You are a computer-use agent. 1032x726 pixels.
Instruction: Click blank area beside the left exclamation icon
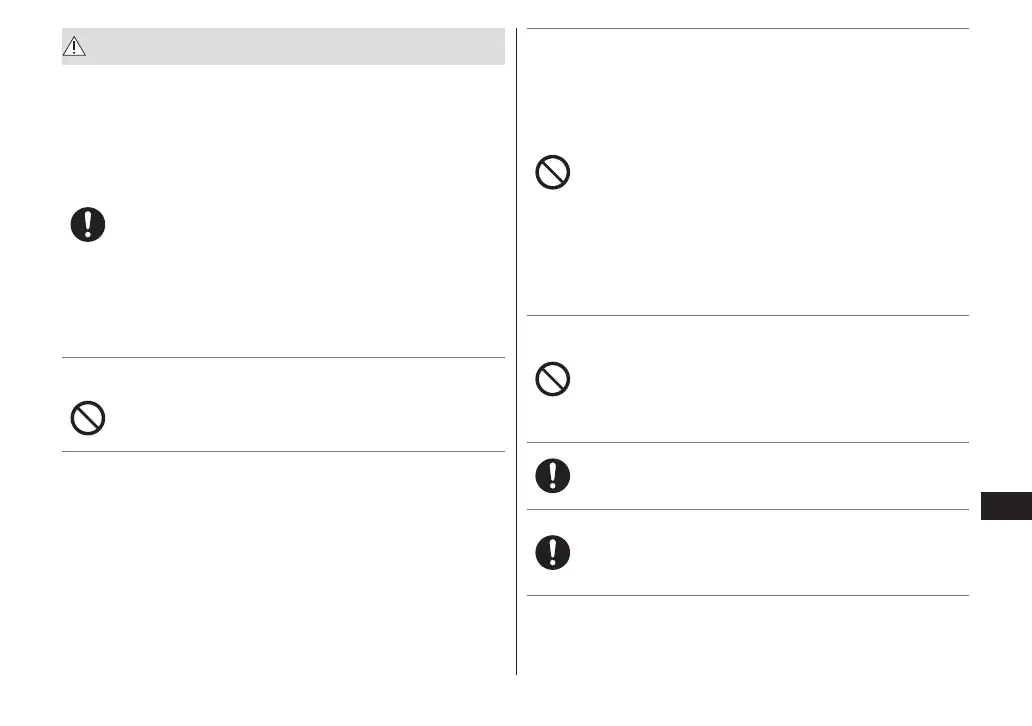[x=300, y=225]
